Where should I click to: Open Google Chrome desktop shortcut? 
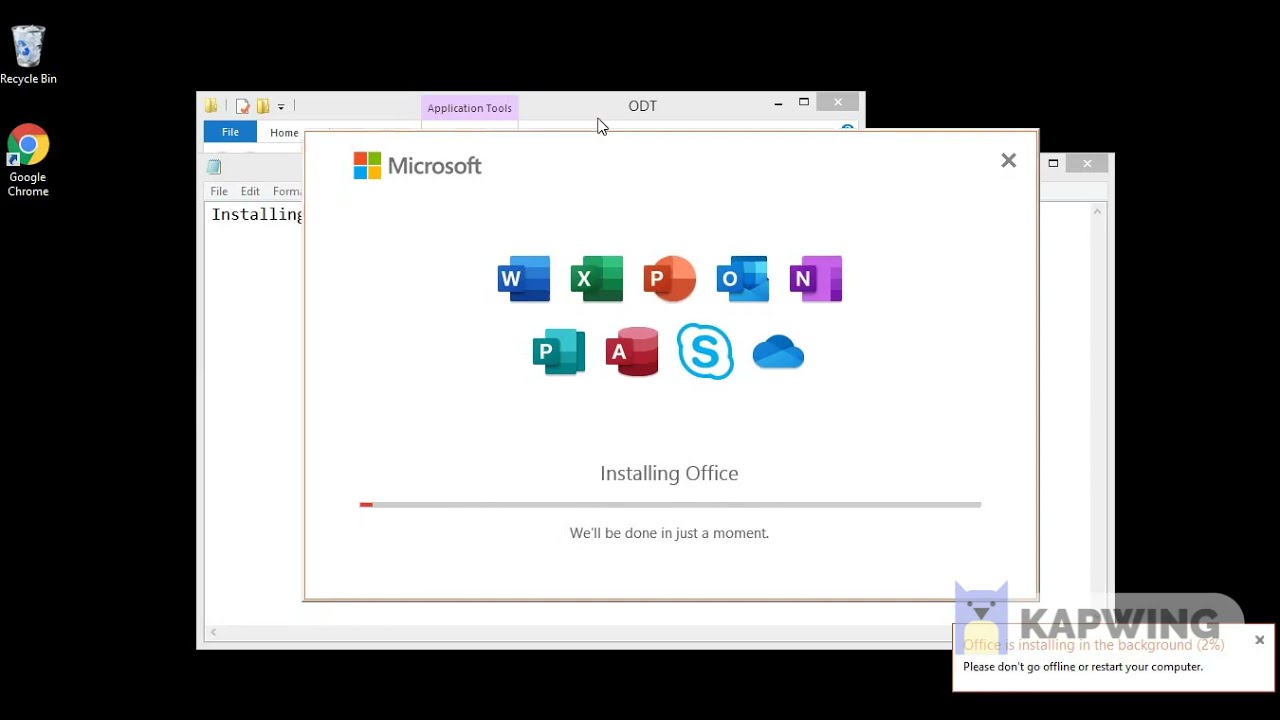point(28,161)
